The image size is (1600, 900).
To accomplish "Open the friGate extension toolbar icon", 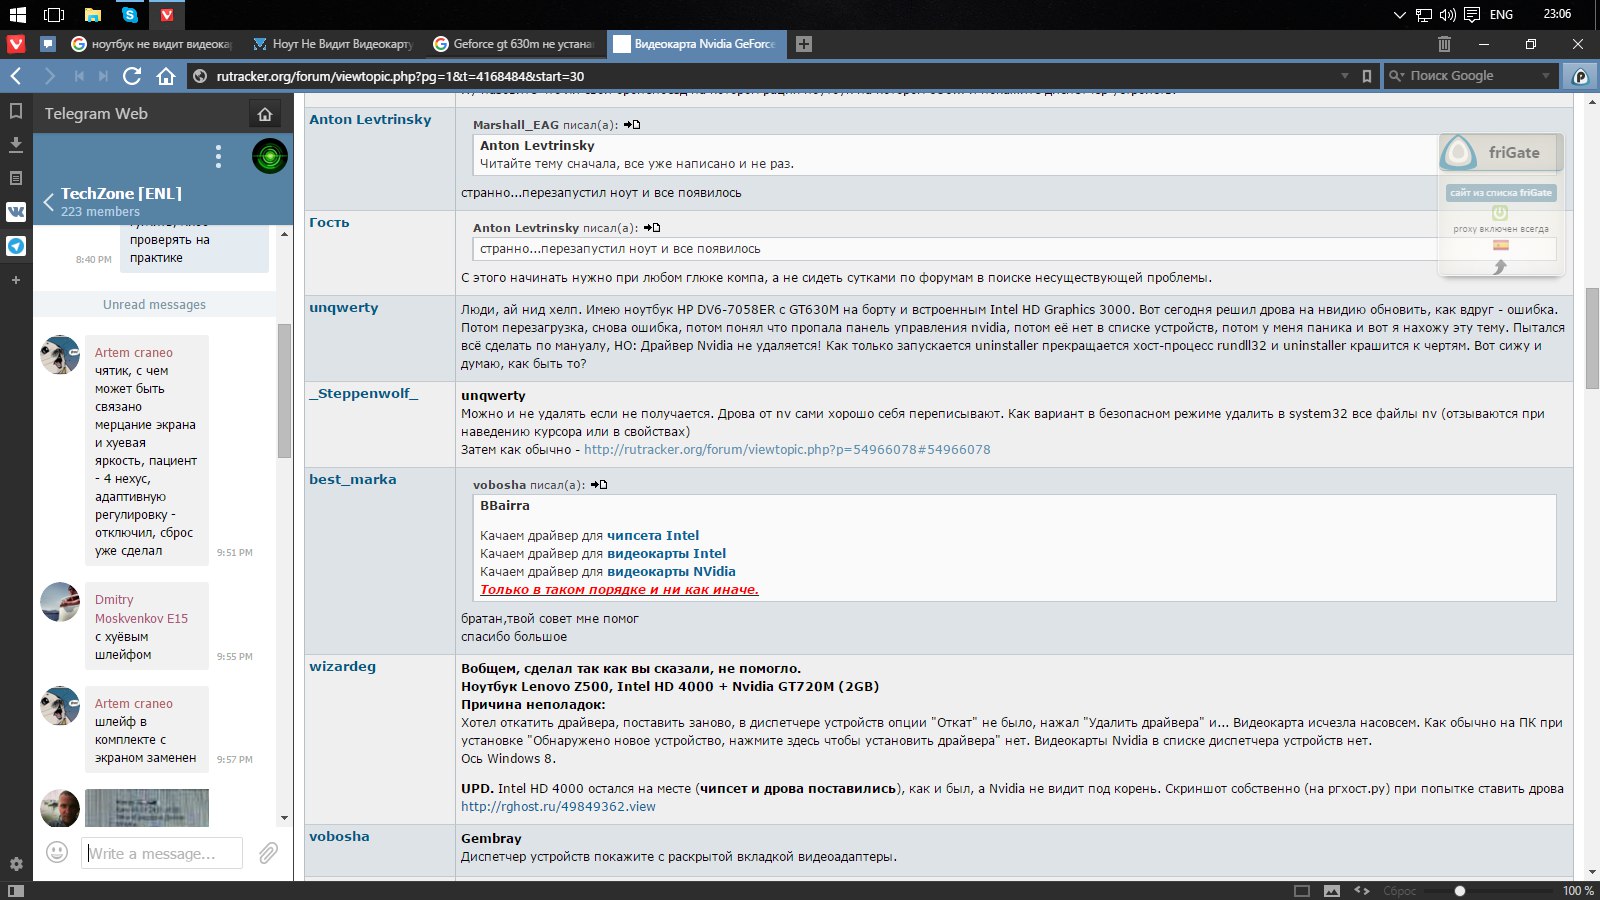I will [1580, 76].
